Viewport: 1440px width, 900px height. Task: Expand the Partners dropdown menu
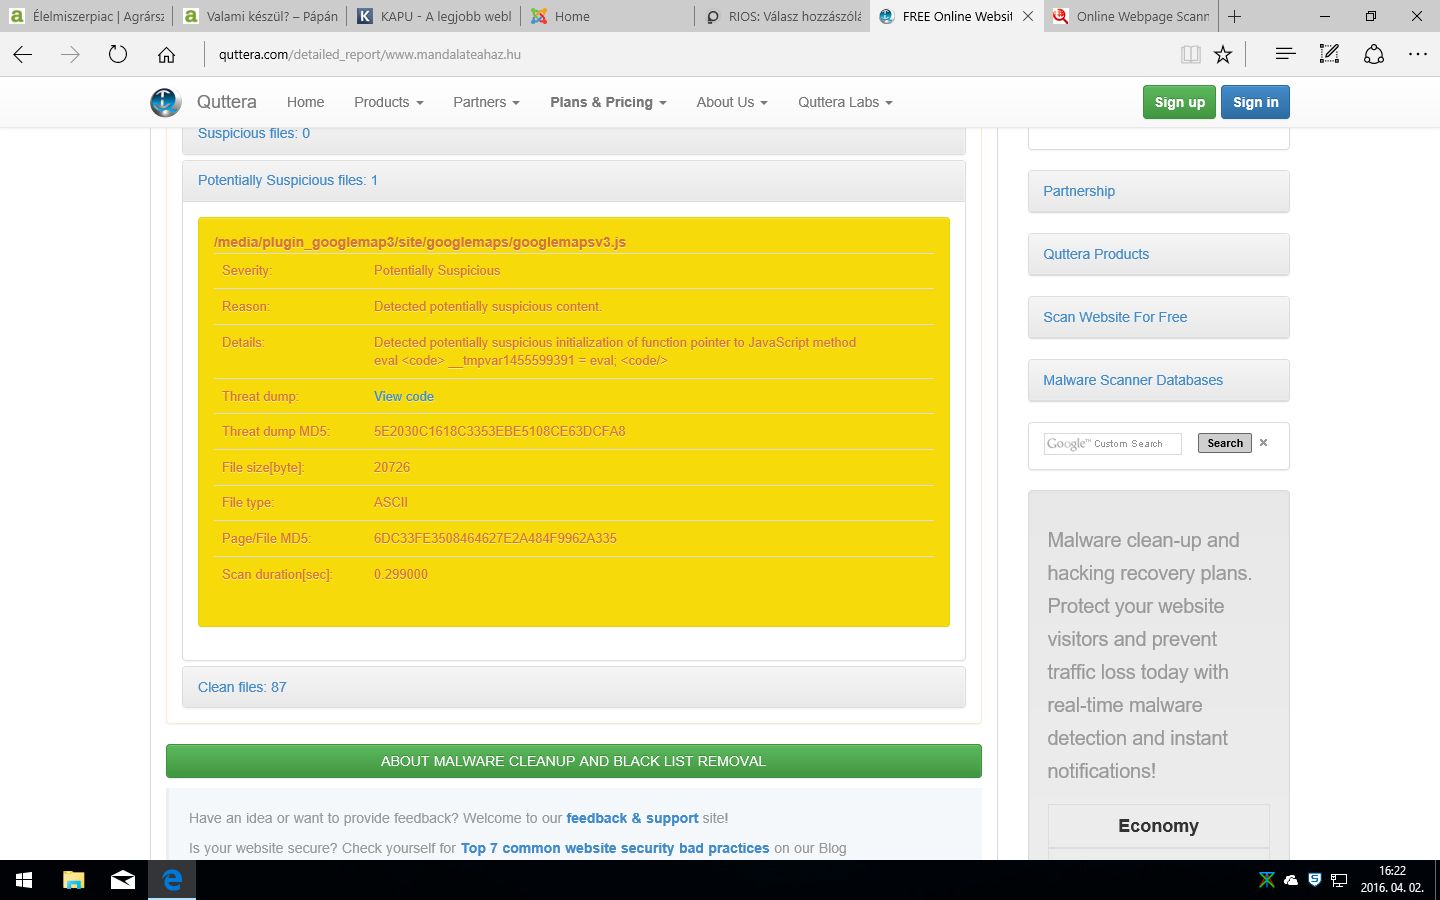click(x=486, y=102)
